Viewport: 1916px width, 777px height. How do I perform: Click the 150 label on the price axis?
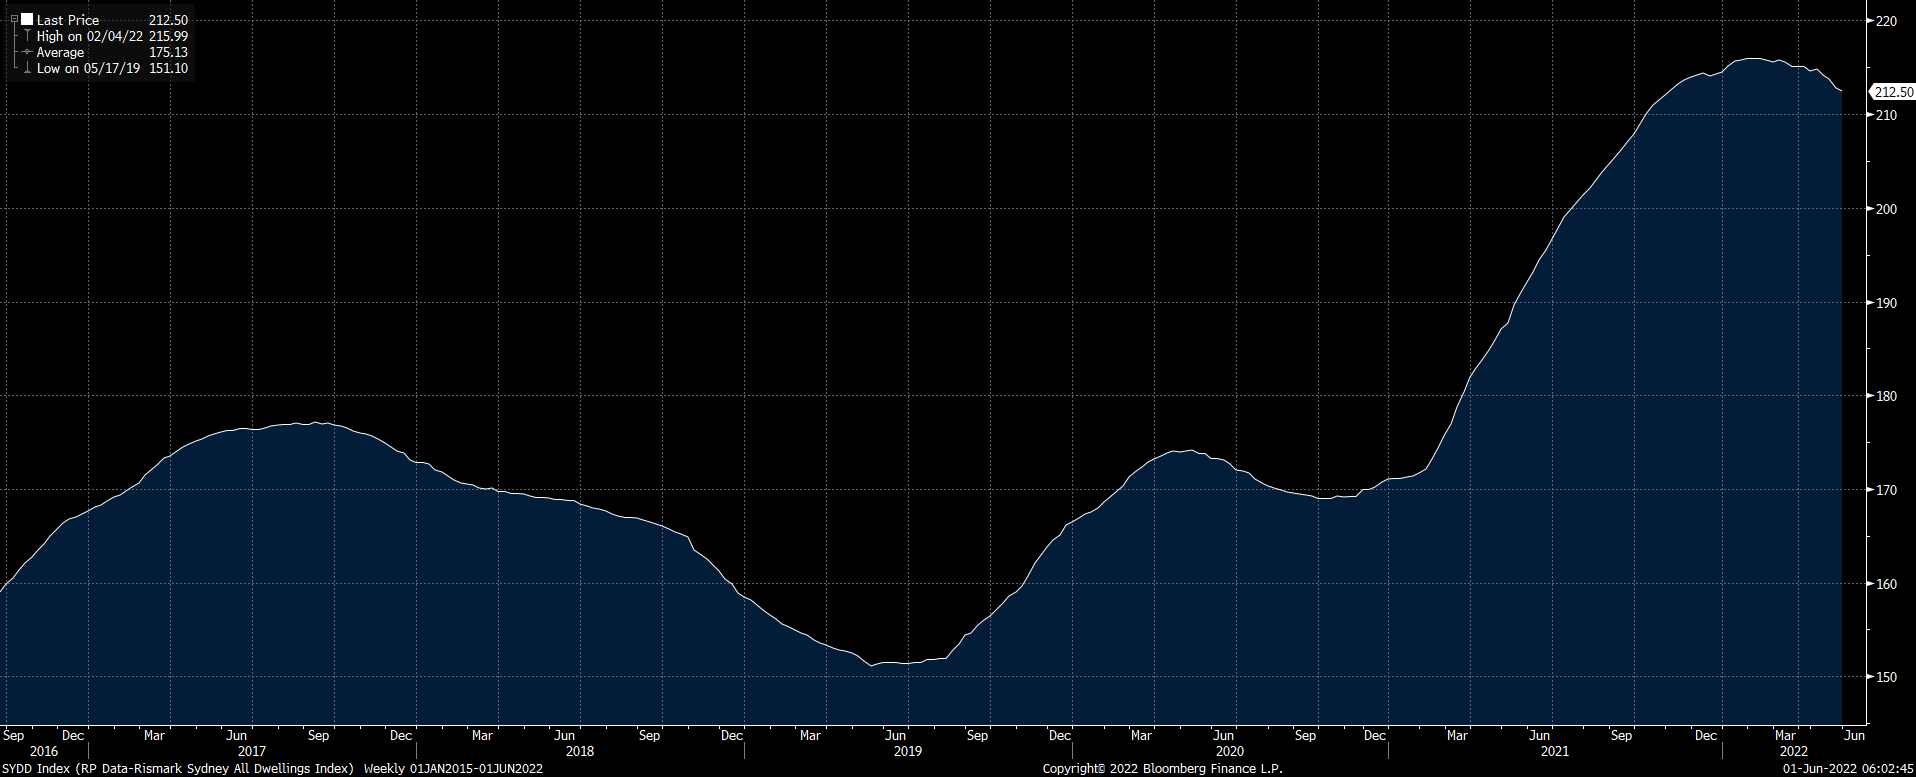tap(1886, 677)
